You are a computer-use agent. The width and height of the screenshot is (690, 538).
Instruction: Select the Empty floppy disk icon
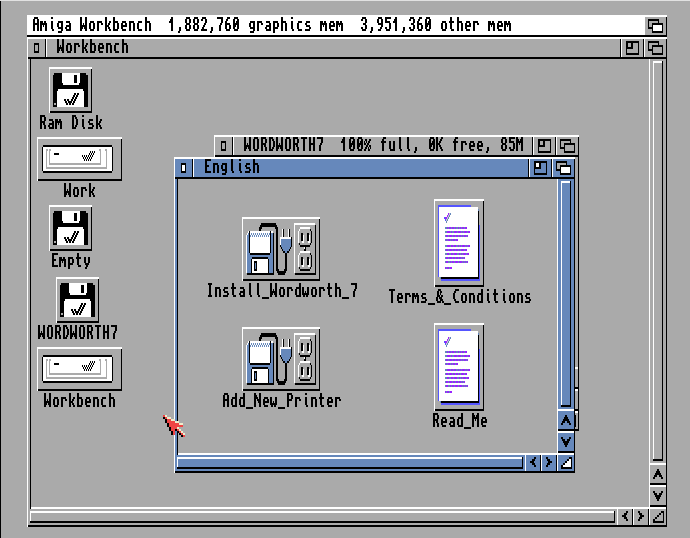coord(71,229)
